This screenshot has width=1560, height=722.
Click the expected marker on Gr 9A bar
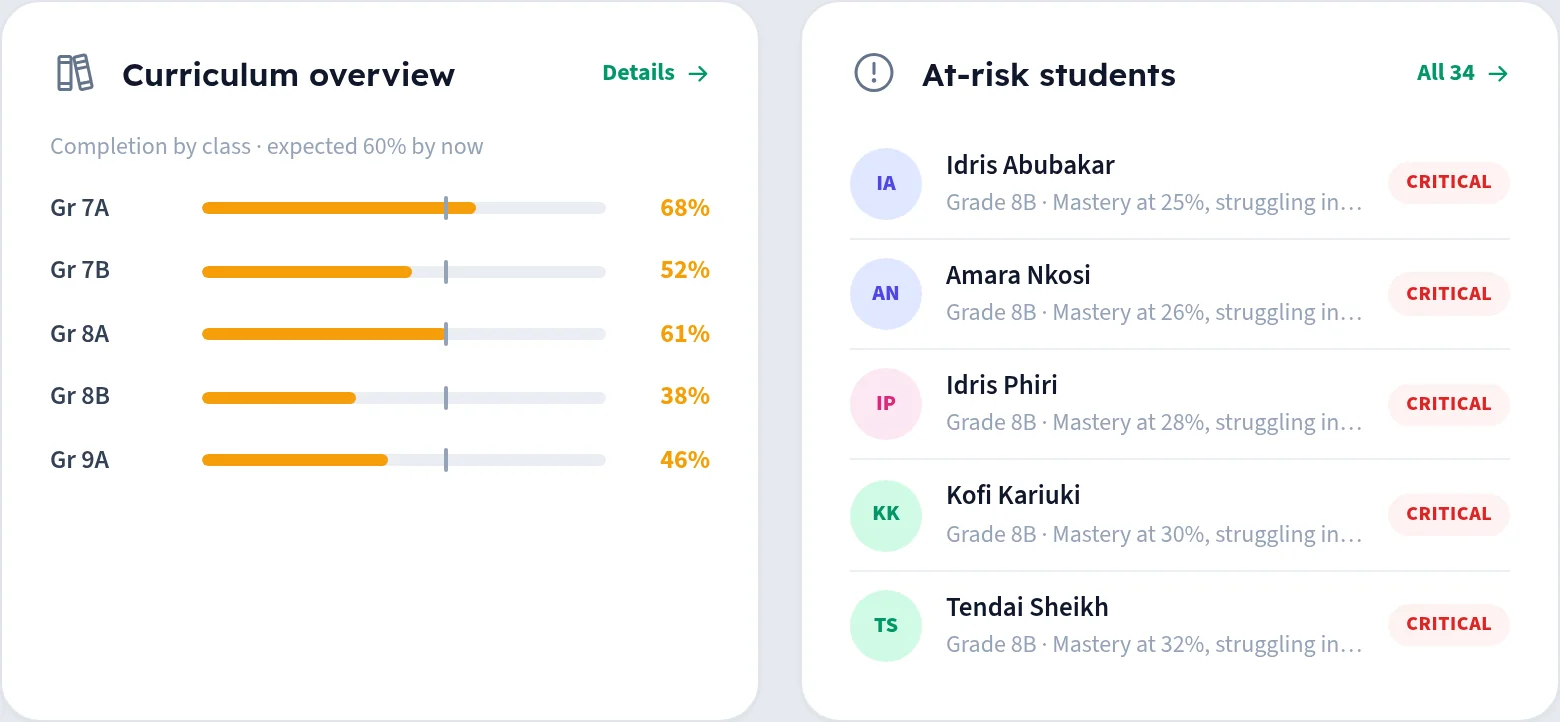pyautogui.click(x=446, y=460)
